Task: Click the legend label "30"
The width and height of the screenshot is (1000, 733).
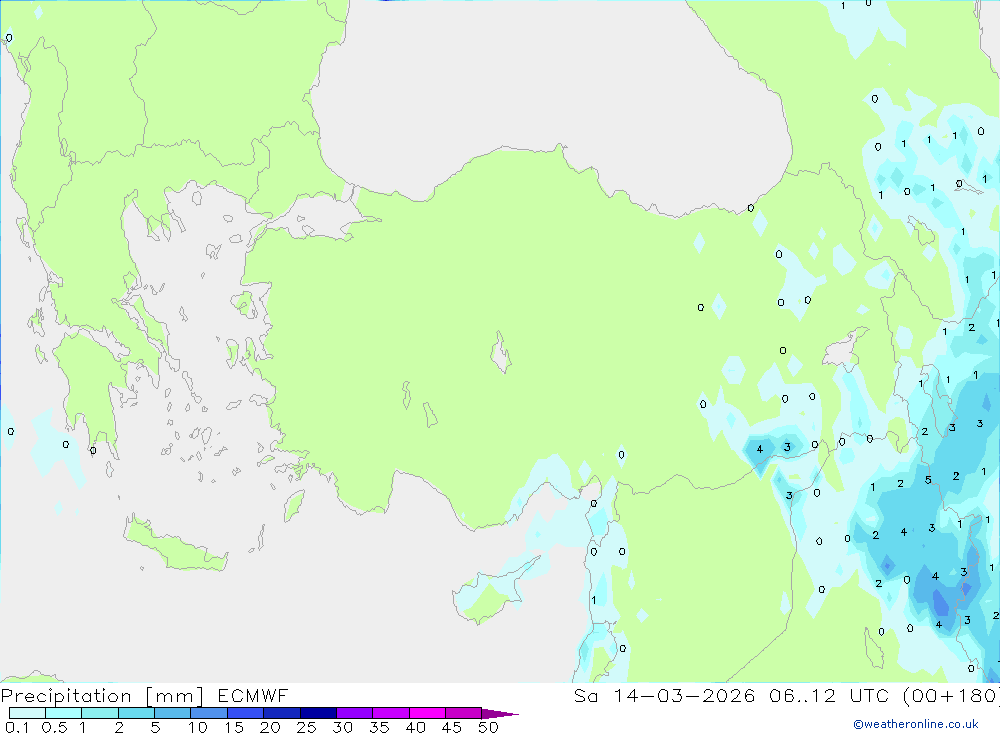Action: click(x=343, y=727)
